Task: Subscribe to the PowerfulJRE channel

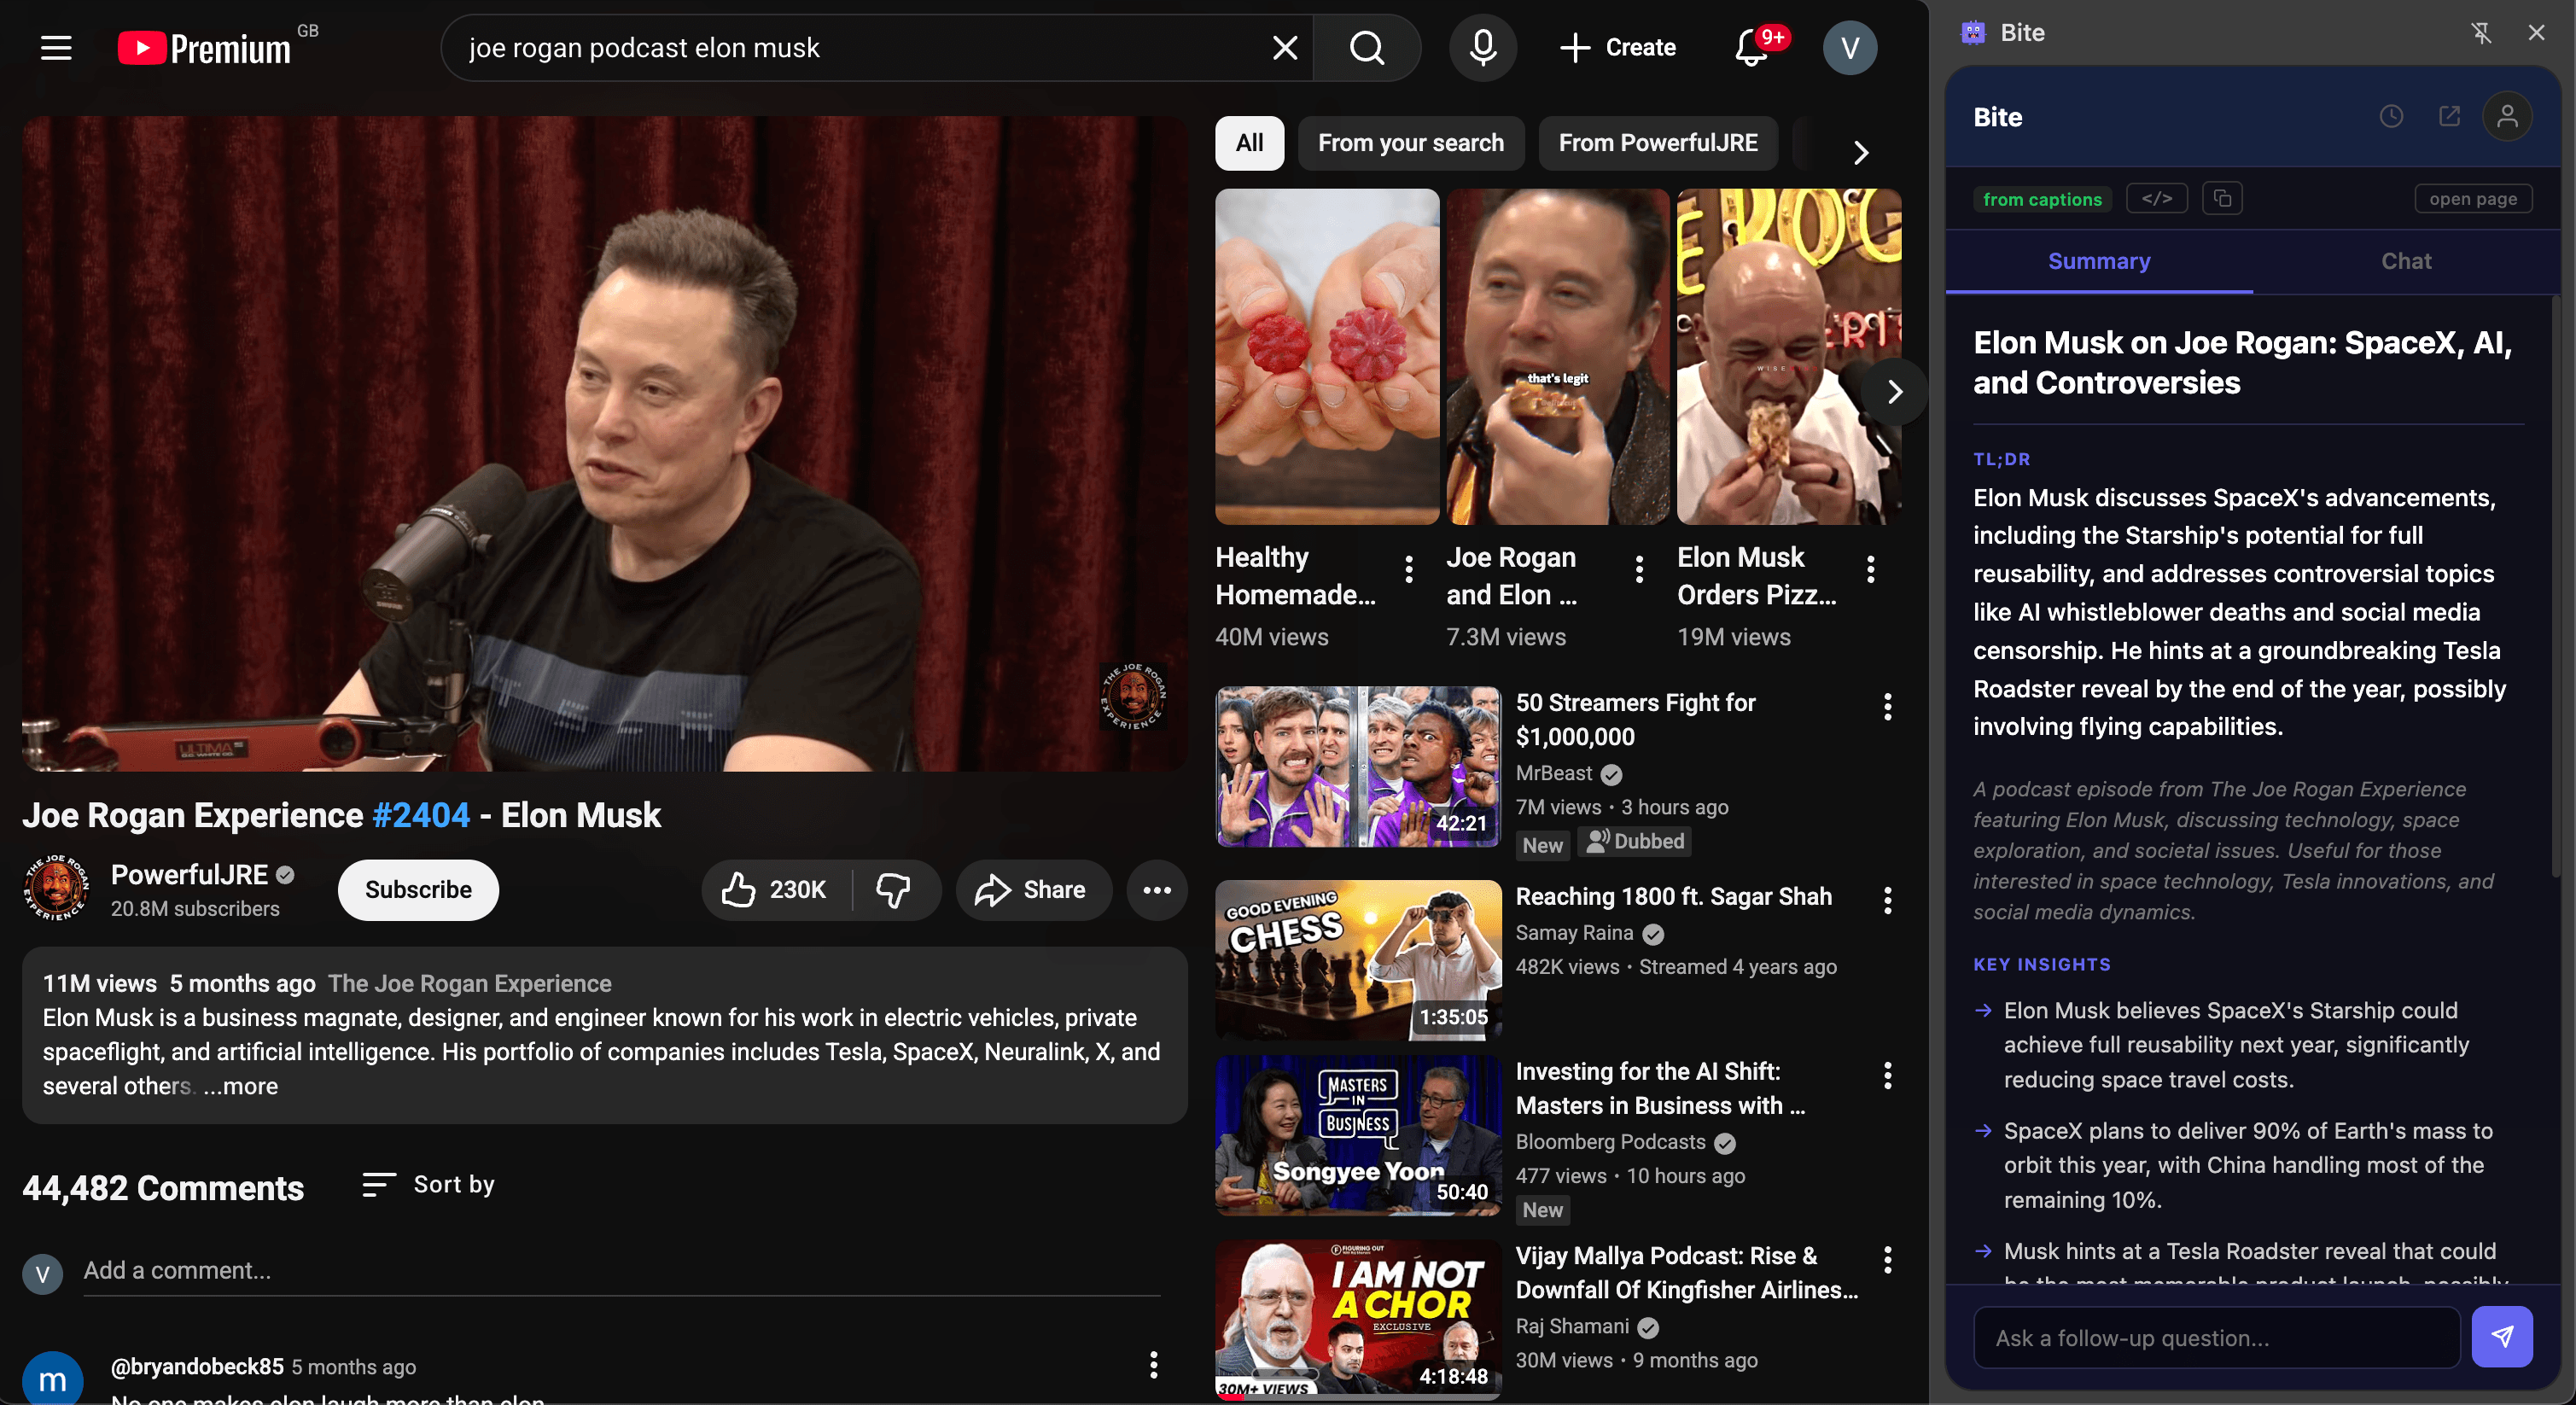Action: coord(417,889)
